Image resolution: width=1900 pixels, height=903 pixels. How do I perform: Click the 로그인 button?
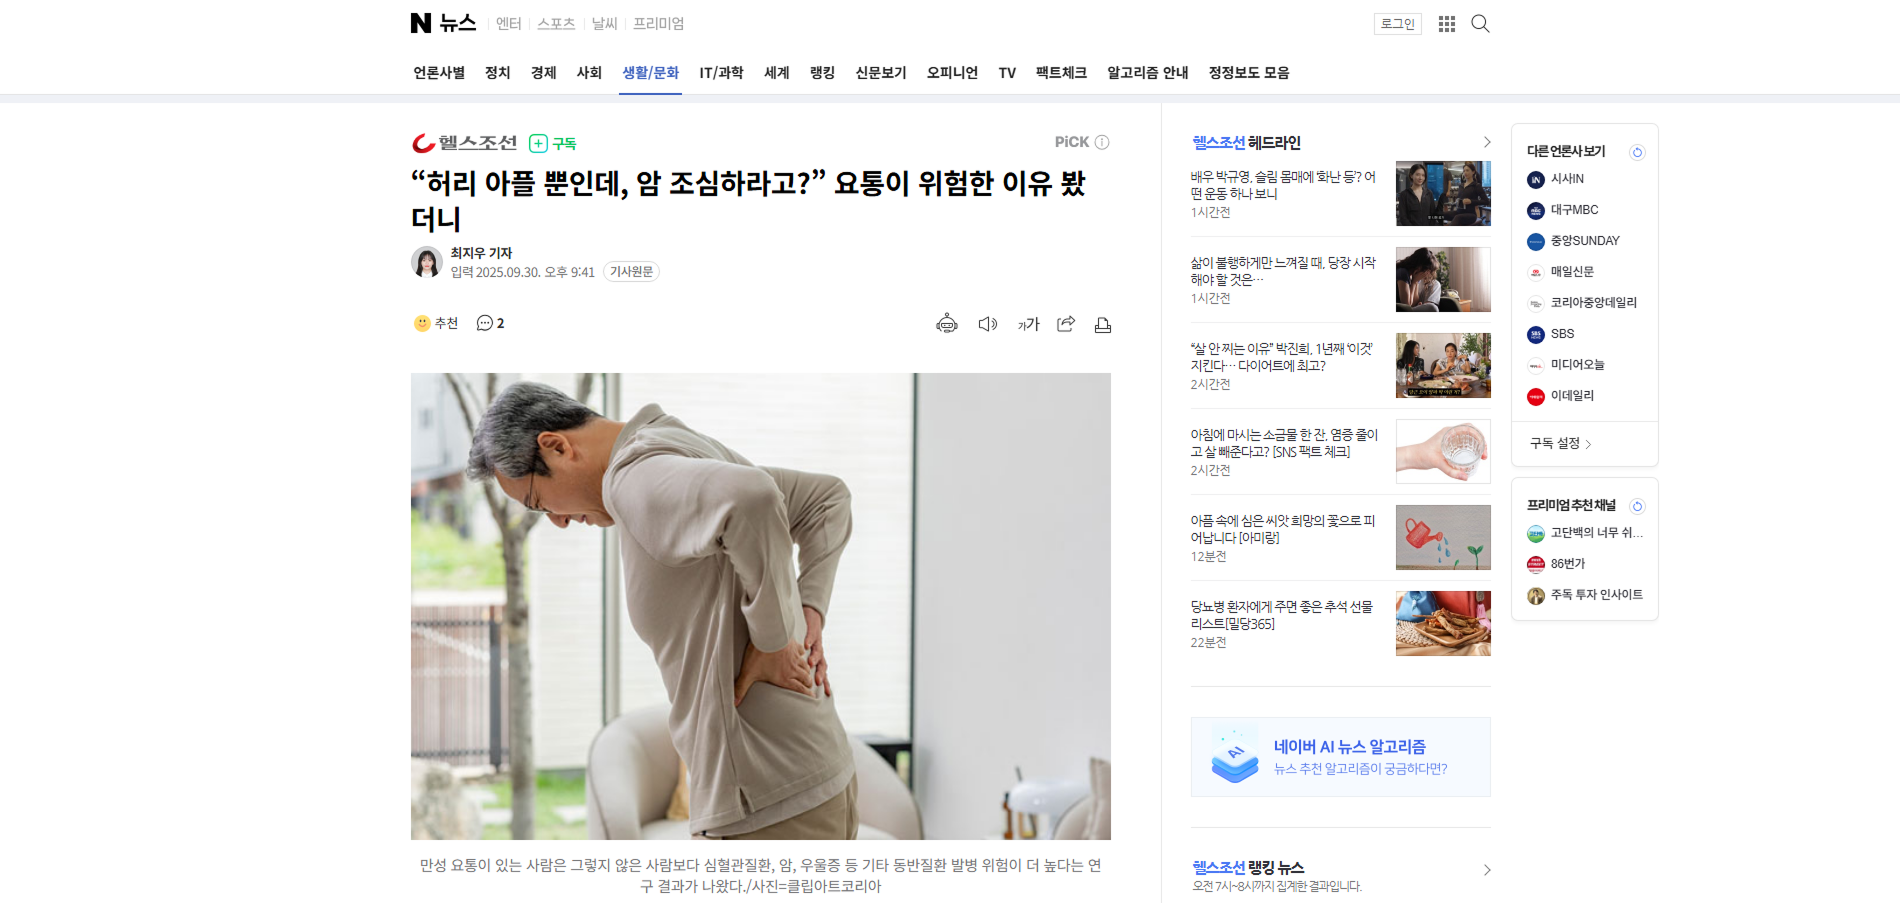(x=1397, y=24)
